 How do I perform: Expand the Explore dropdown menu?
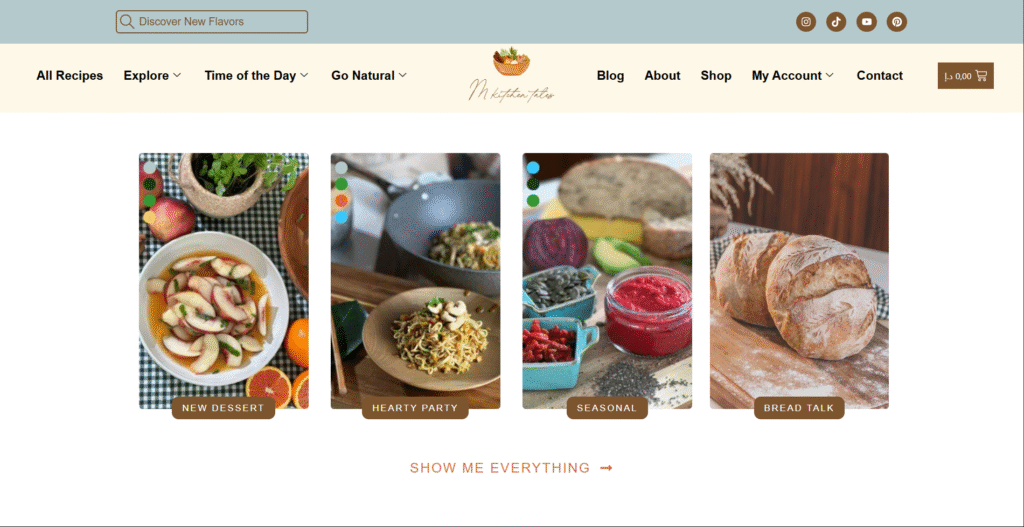click(x=152, y=76)
